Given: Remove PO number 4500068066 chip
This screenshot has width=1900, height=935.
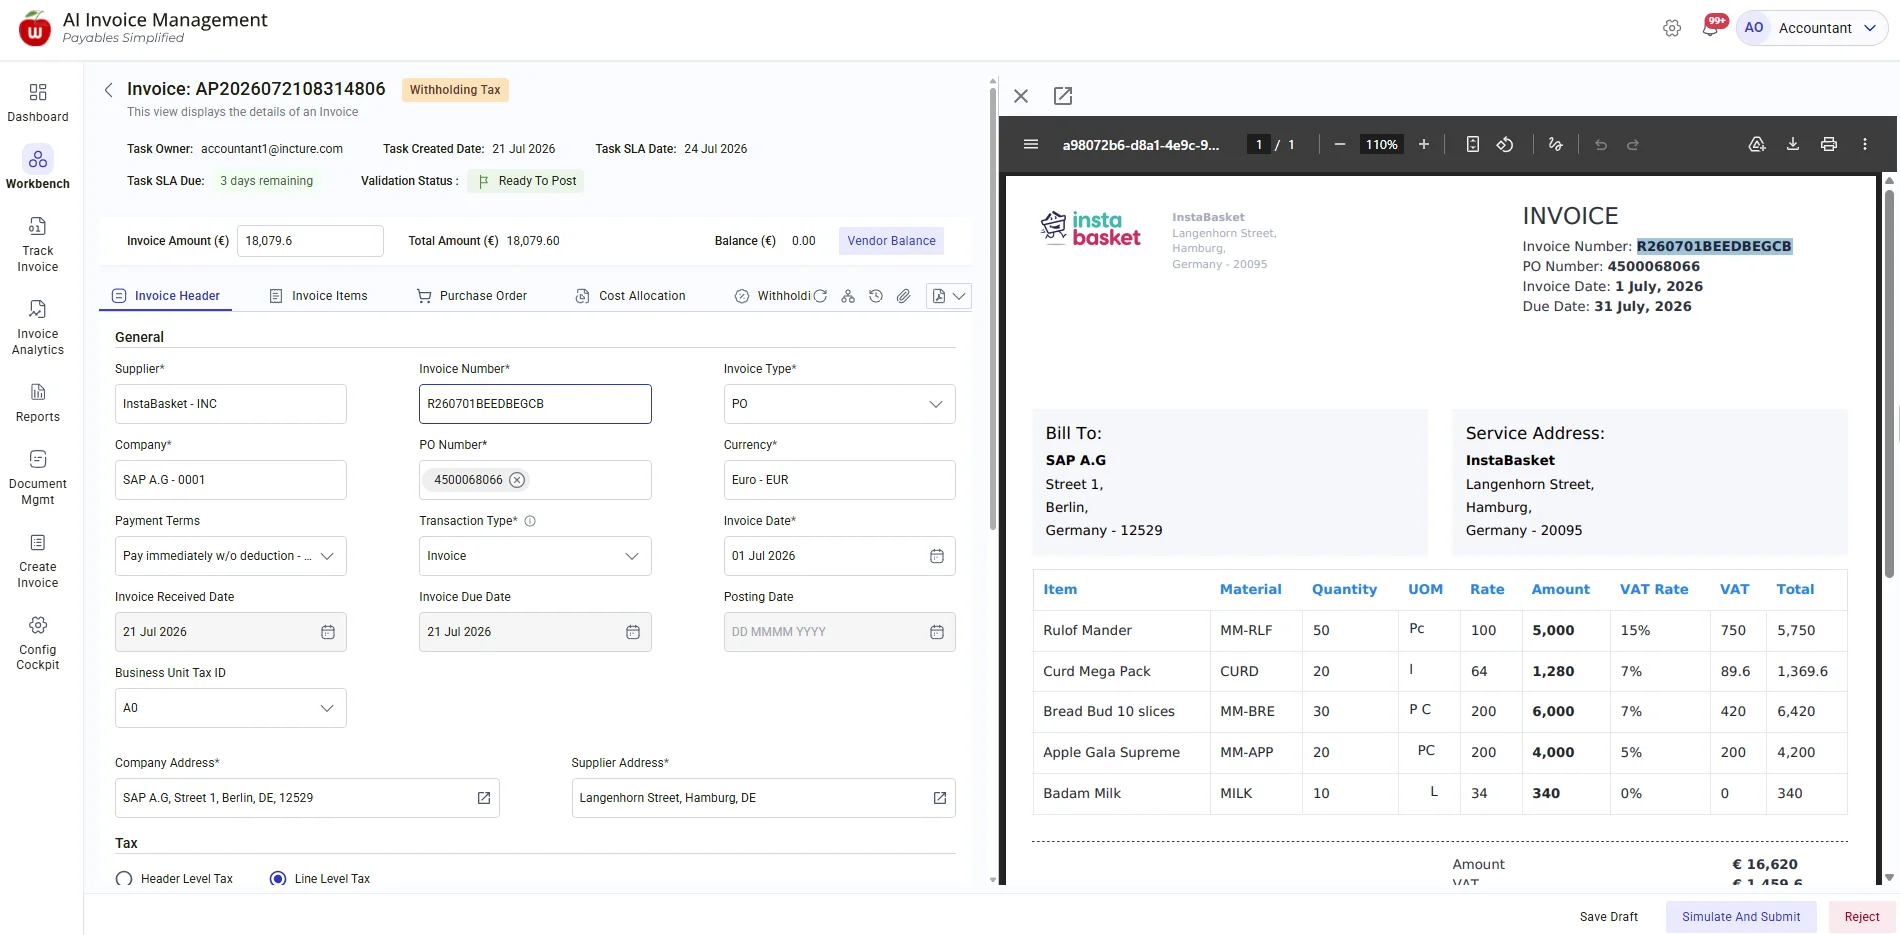Looking at the screenshot, I should pos(517,480).
